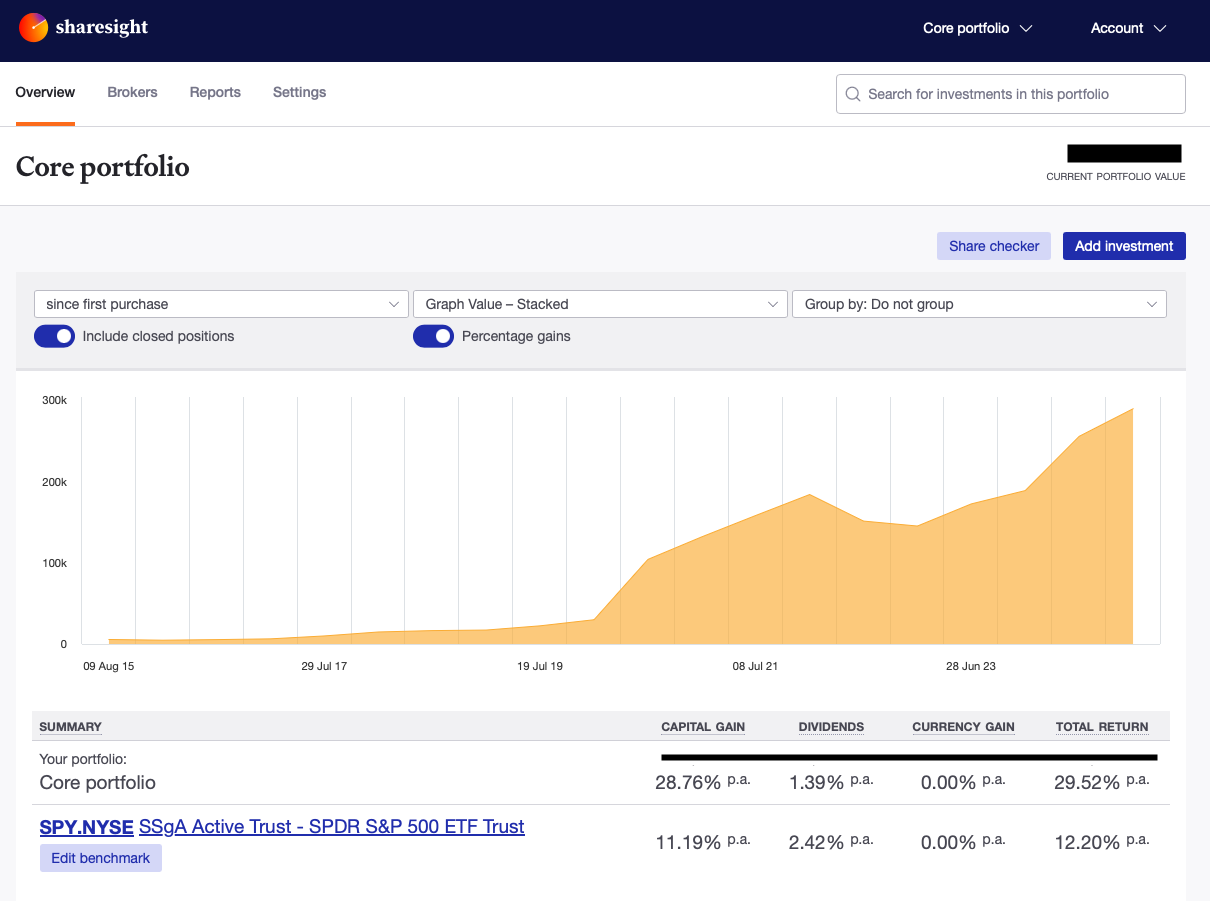Open the Graph Value – Stacked dropdown
Screen dimensions: 1210x901
click(x=600, y=304)
